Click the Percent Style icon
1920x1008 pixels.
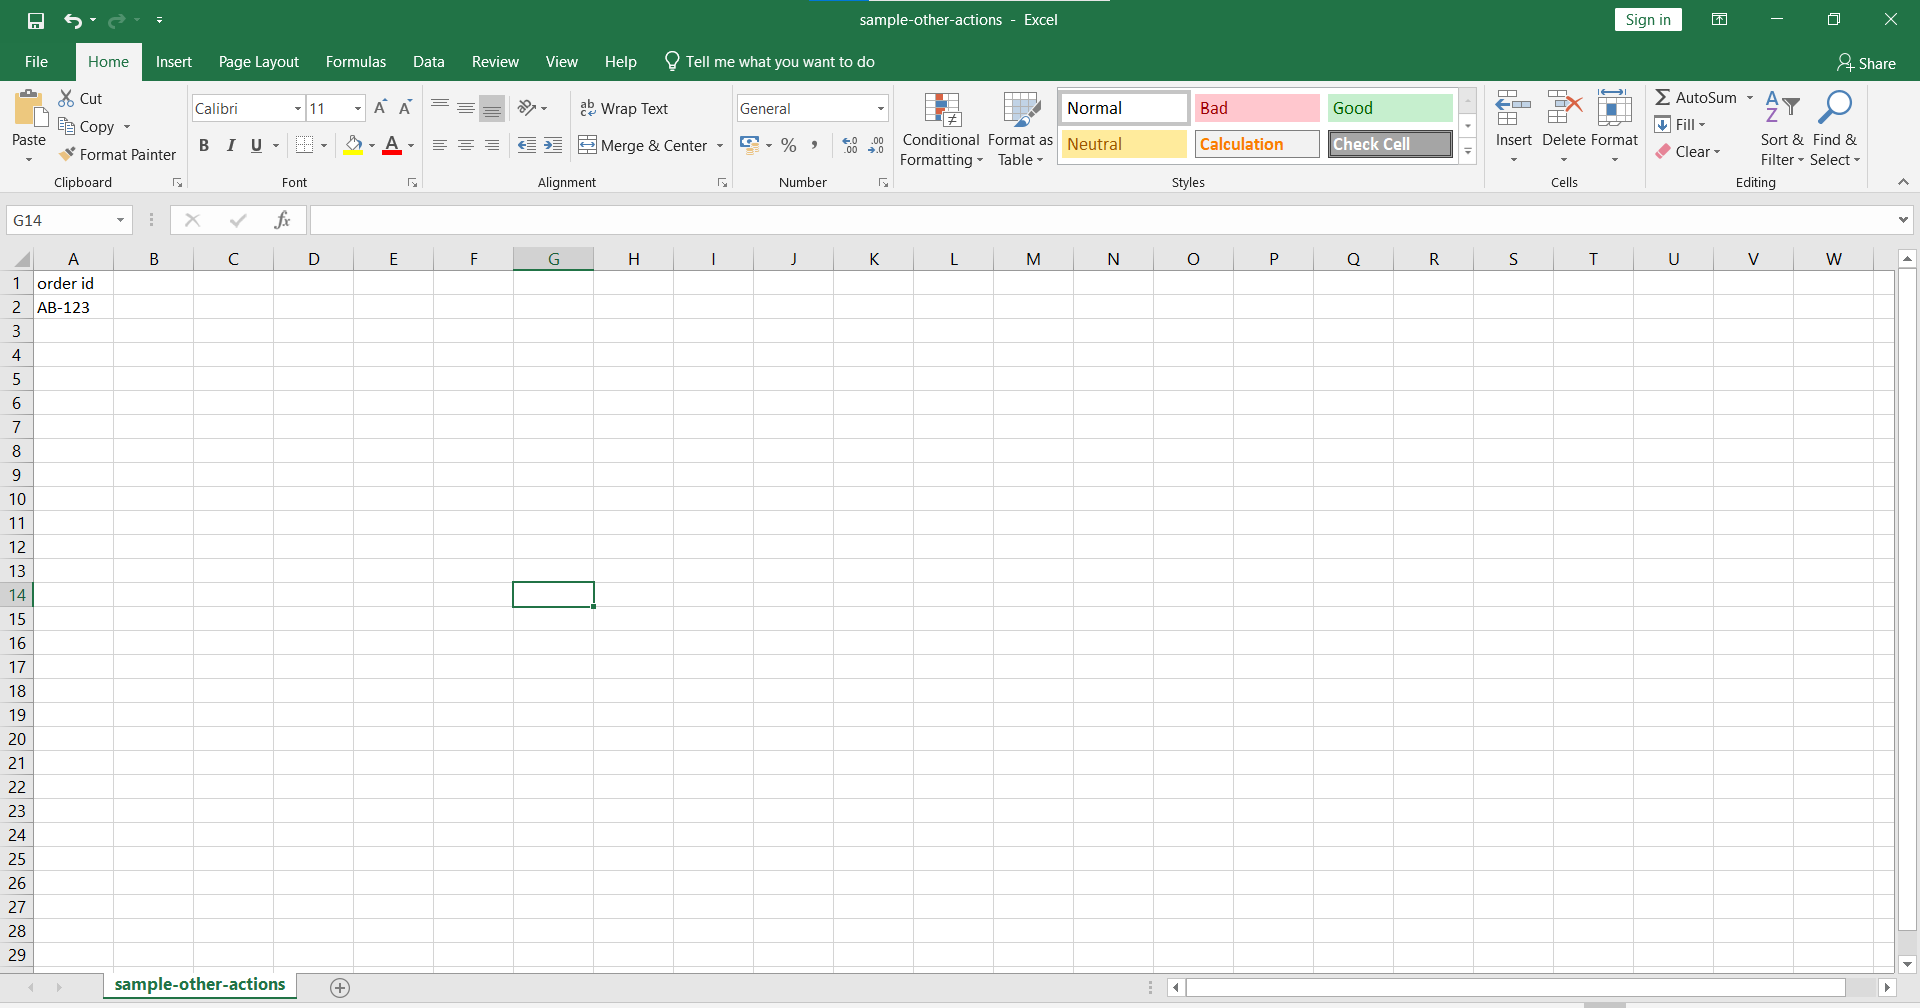coord(789,145)
